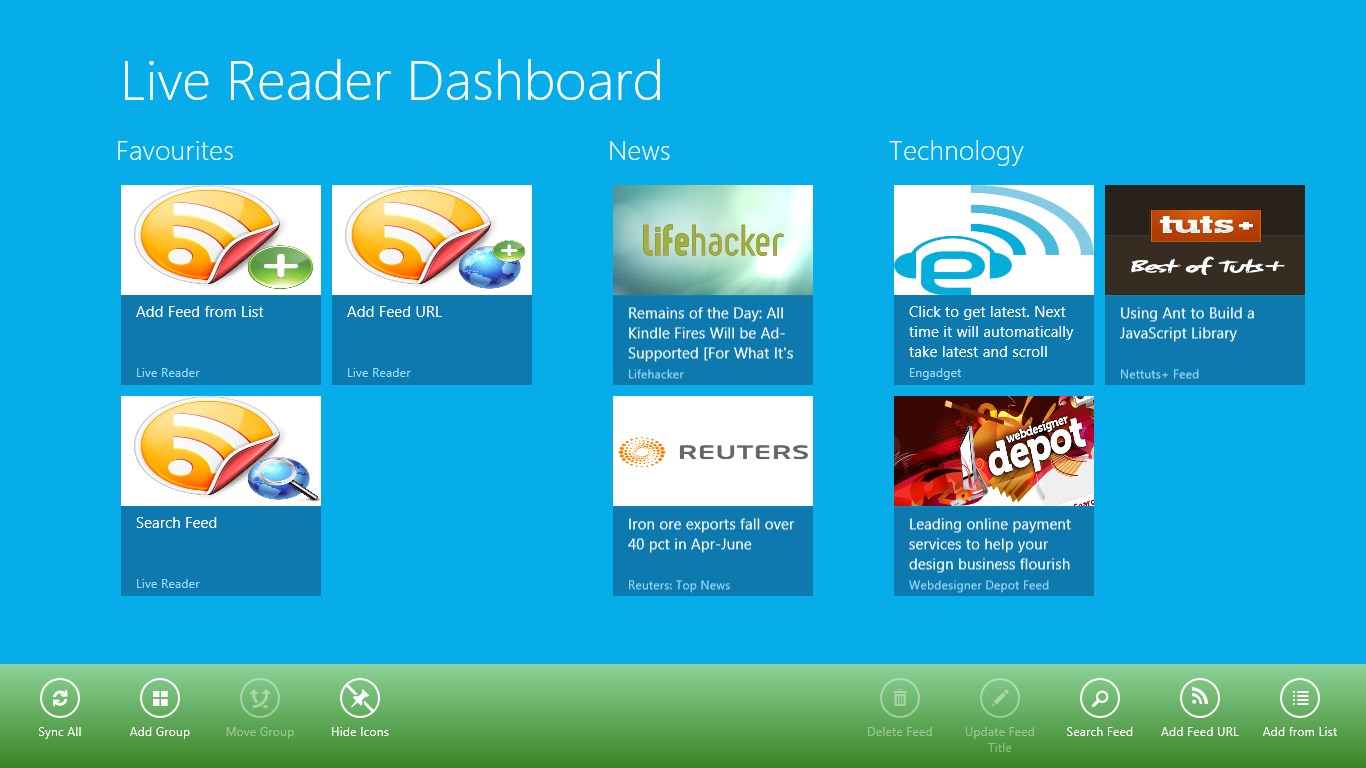The image size is (1366, 768).
Task: Click the 'Engadget' source label
Action: click(x=935, y=373)
